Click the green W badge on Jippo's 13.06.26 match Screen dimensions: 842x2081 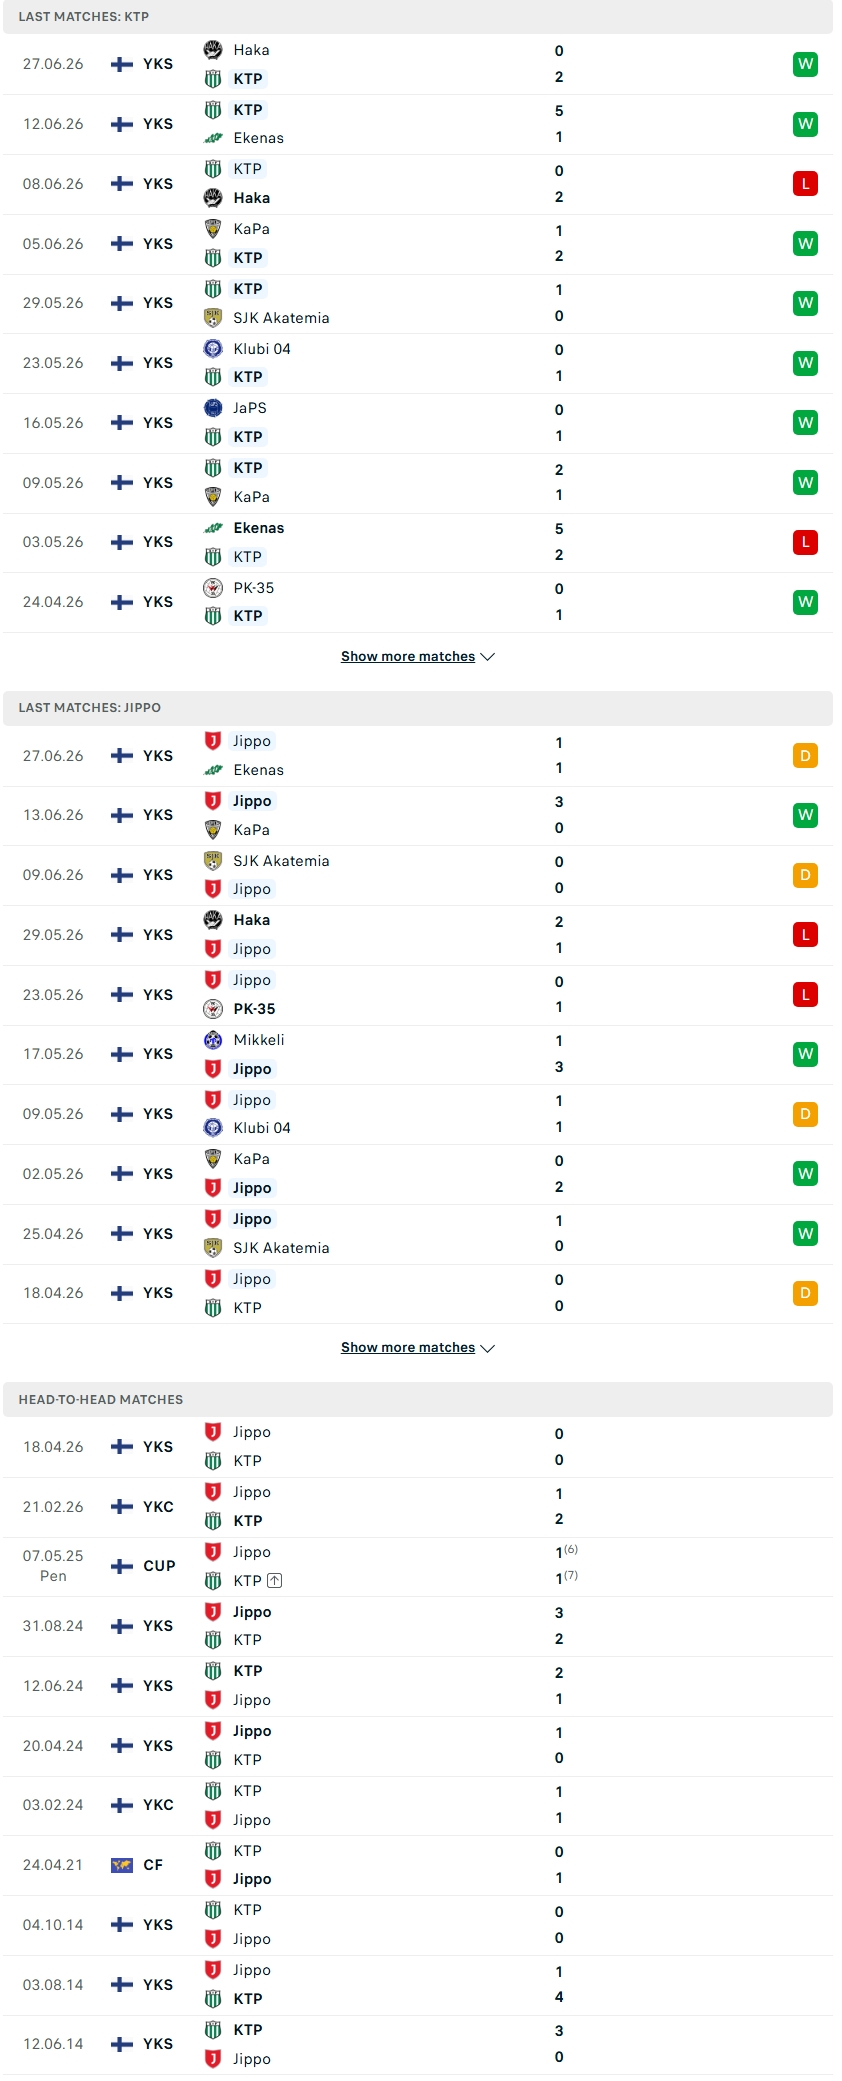(x=806, y=815)
